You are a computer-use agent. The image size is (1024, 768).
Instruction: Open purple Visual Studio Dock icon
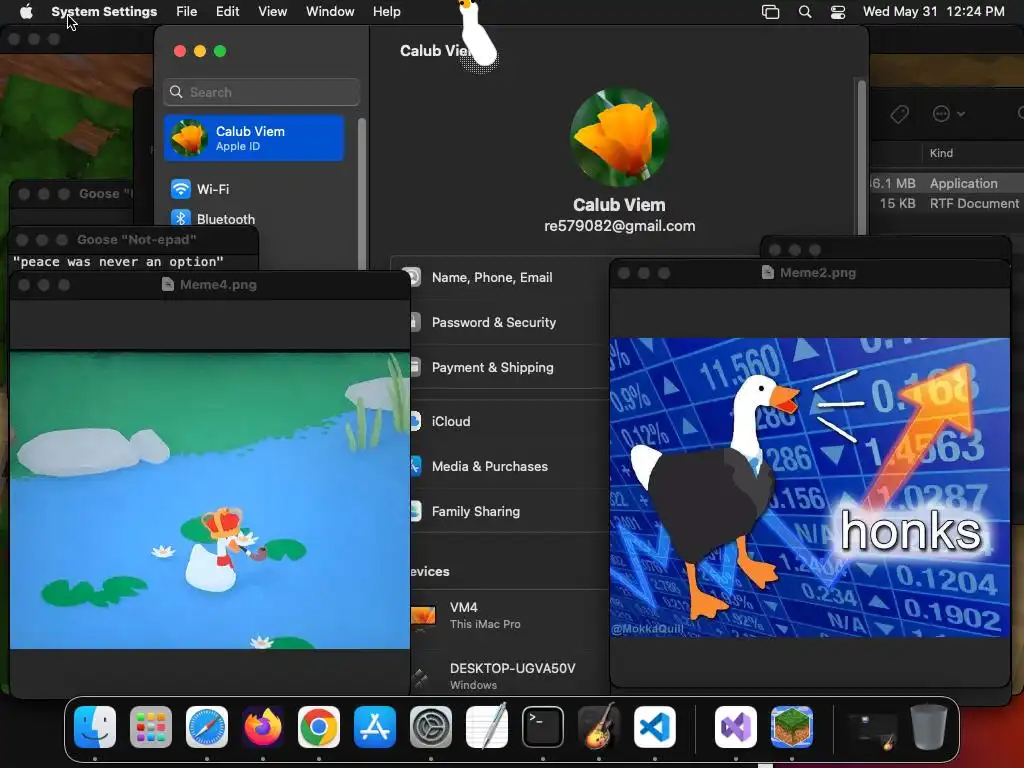[736, 727]
